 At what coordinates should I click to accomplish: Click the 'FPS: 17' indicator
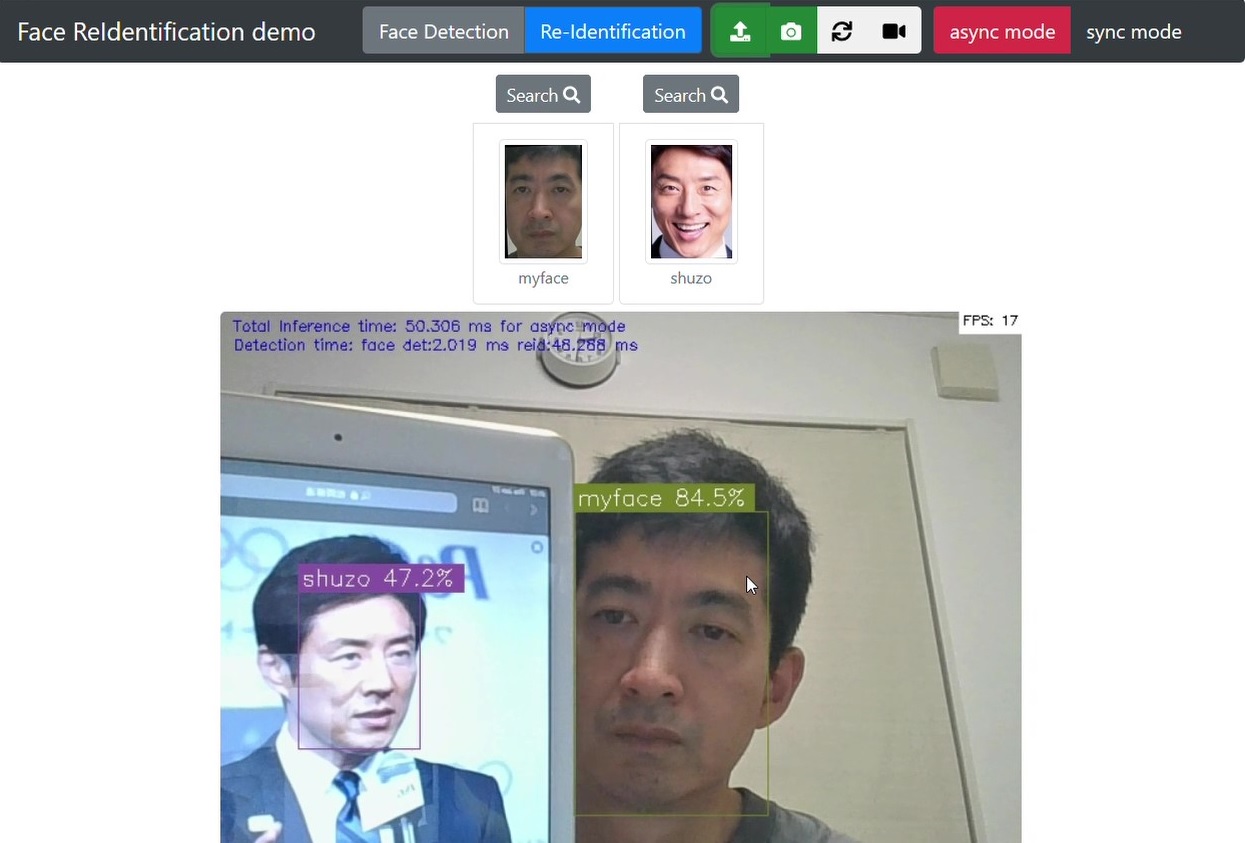click(x=990, y=321)
